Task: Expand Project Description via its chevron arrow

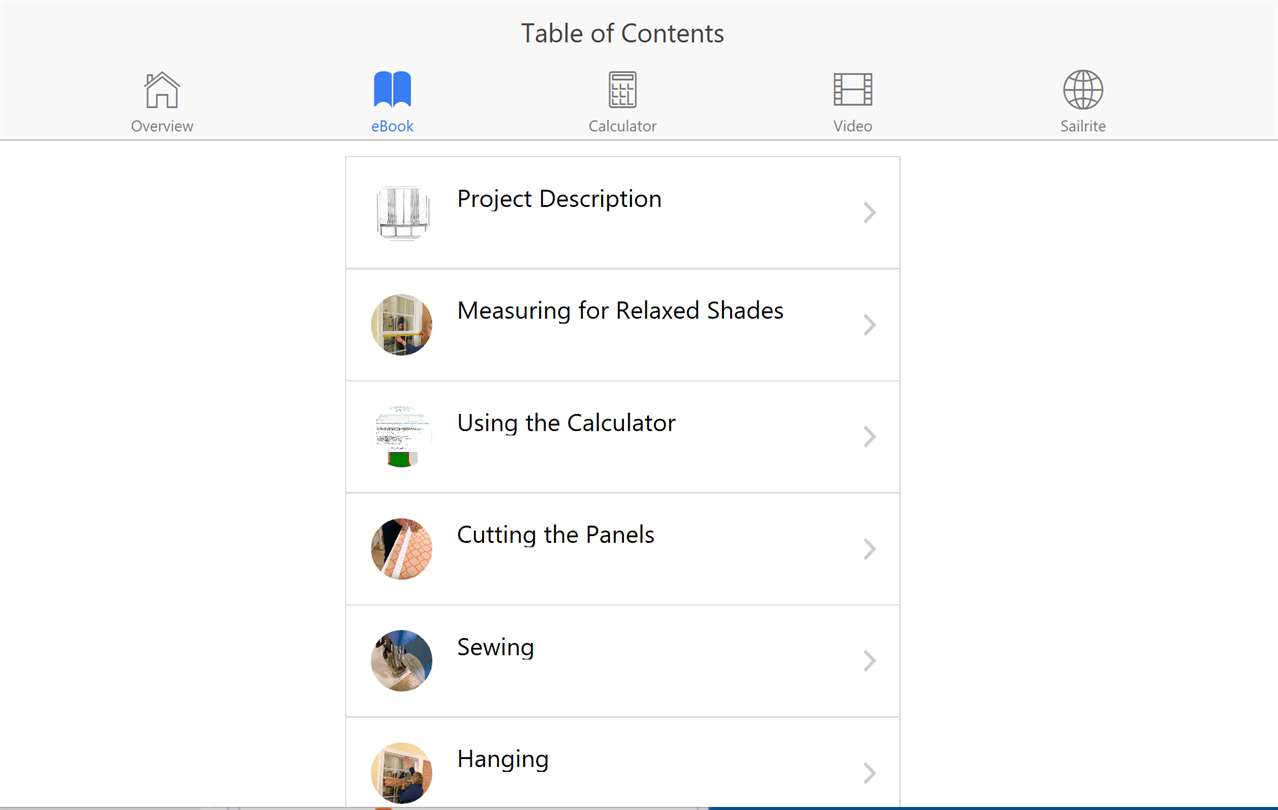Action: pyautogui.click(x=870, y=213)
